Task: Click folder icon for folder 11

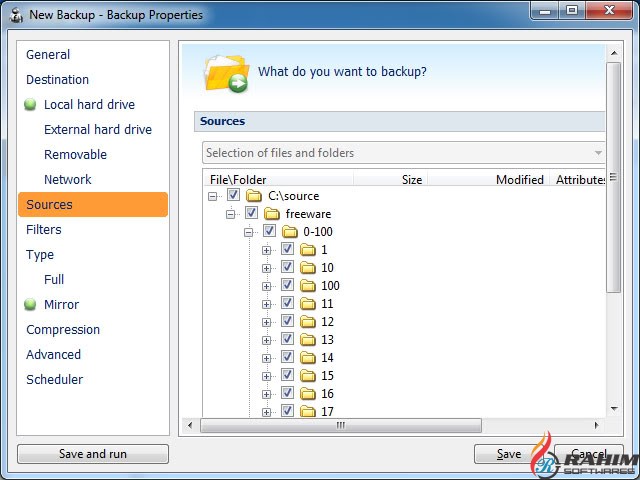Action: coord(307,303)
